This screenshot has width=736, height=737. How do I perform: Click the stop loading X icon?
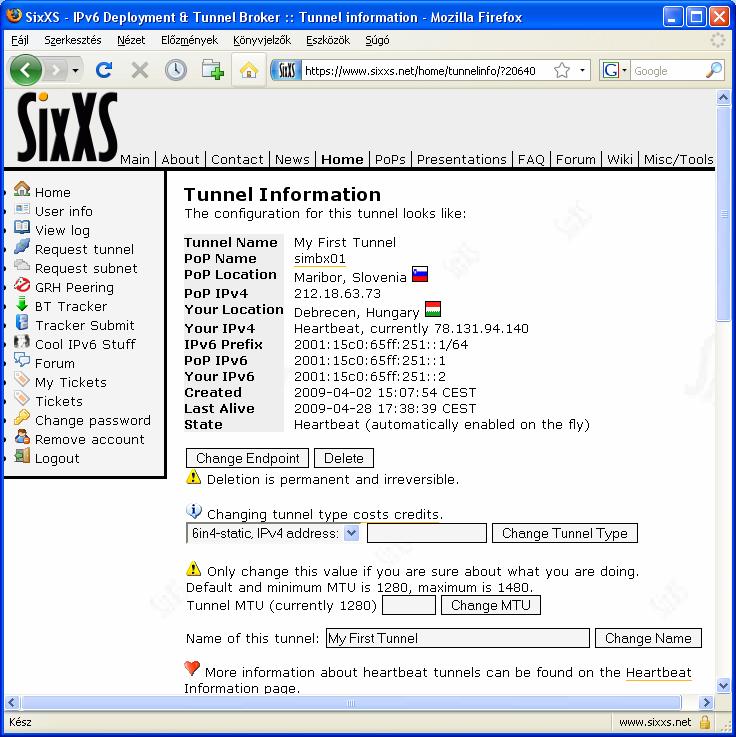click(140, 71)
